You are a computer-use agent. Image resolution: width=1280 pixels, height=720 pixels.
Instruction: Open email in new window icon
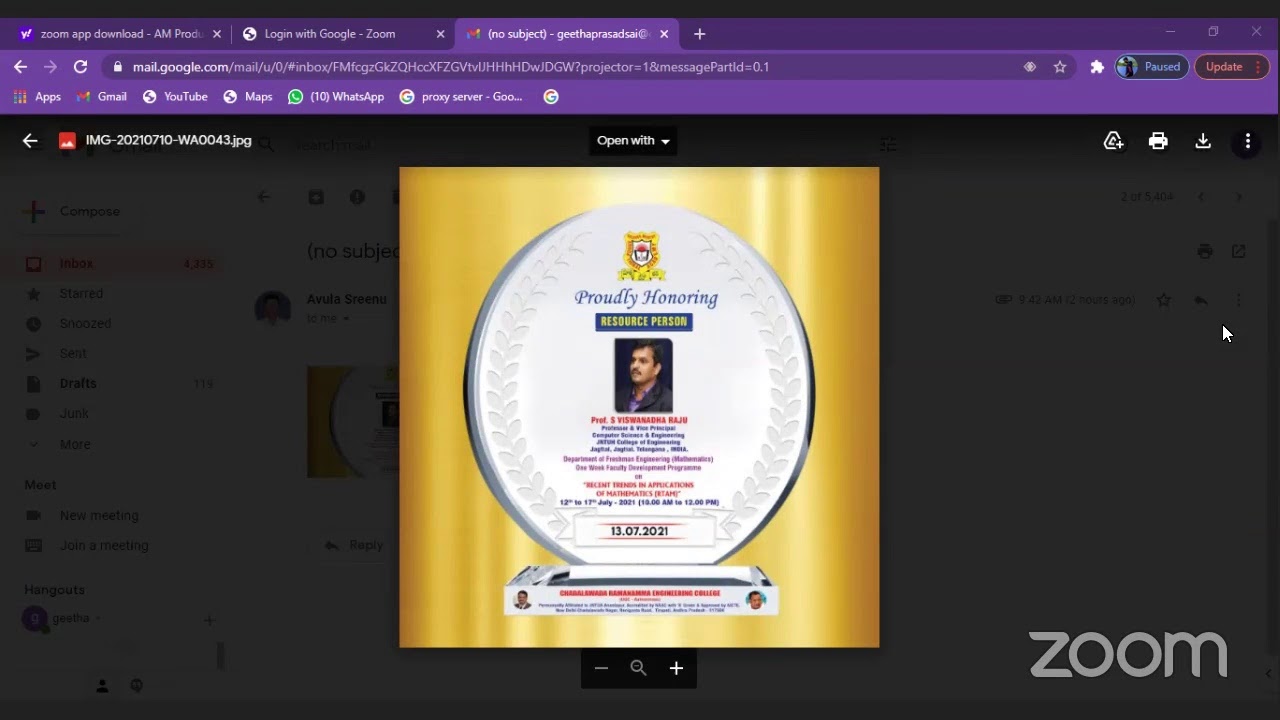[x=1239, y=252]
